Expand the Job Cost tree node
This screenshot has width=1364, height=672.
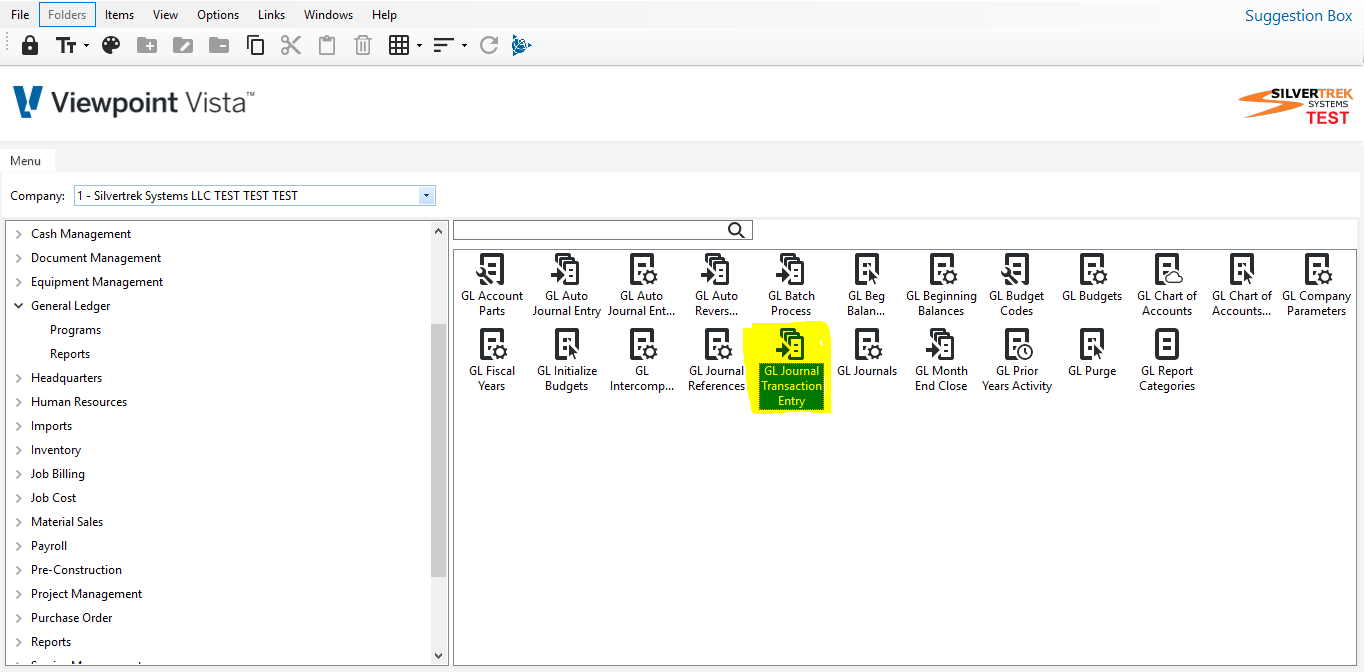(x=19, y=498)
